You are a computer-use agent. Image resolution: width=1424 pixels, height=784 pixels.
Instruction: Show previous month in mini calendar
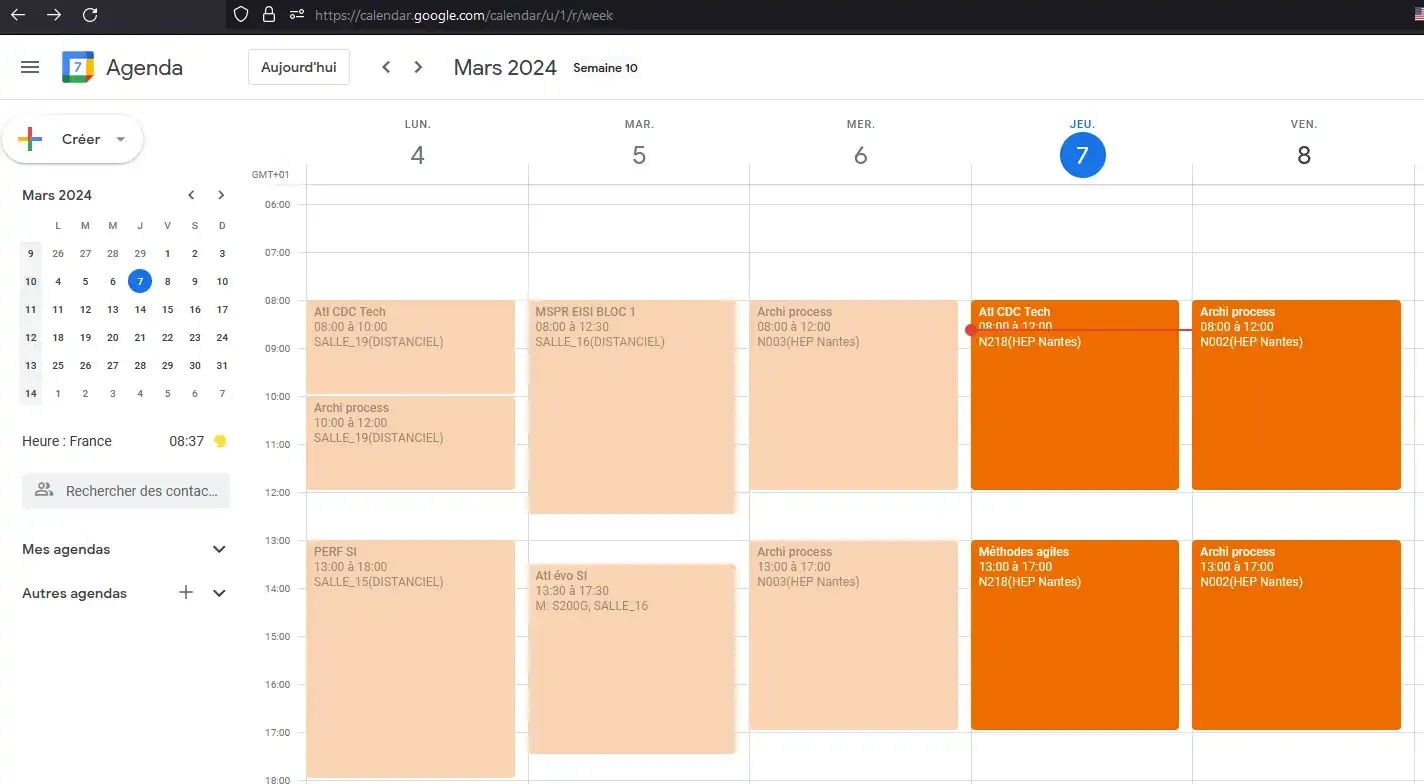pos(191,195)
